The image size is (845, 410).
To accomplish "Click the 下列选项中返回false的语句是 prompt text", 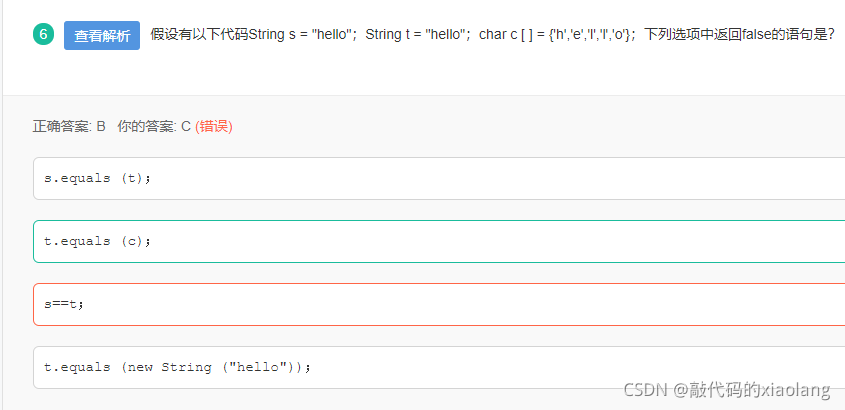I will (x=739, y=35).
